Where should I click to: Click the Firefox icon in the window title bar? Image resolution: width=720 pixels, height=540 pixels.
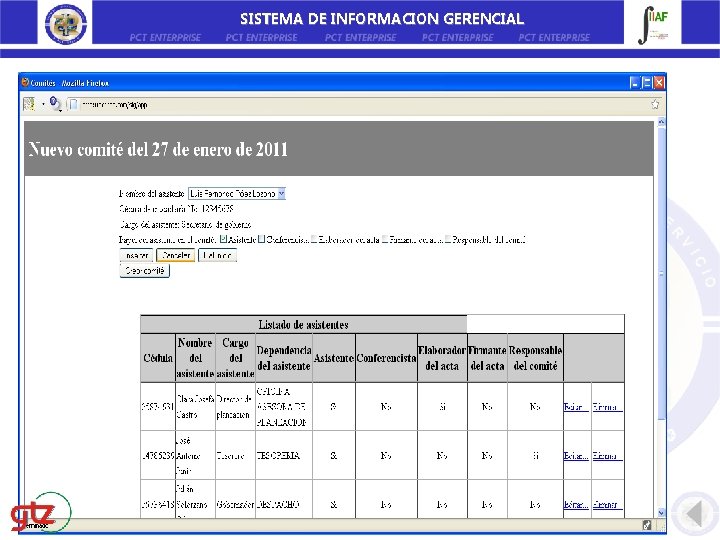25,82
